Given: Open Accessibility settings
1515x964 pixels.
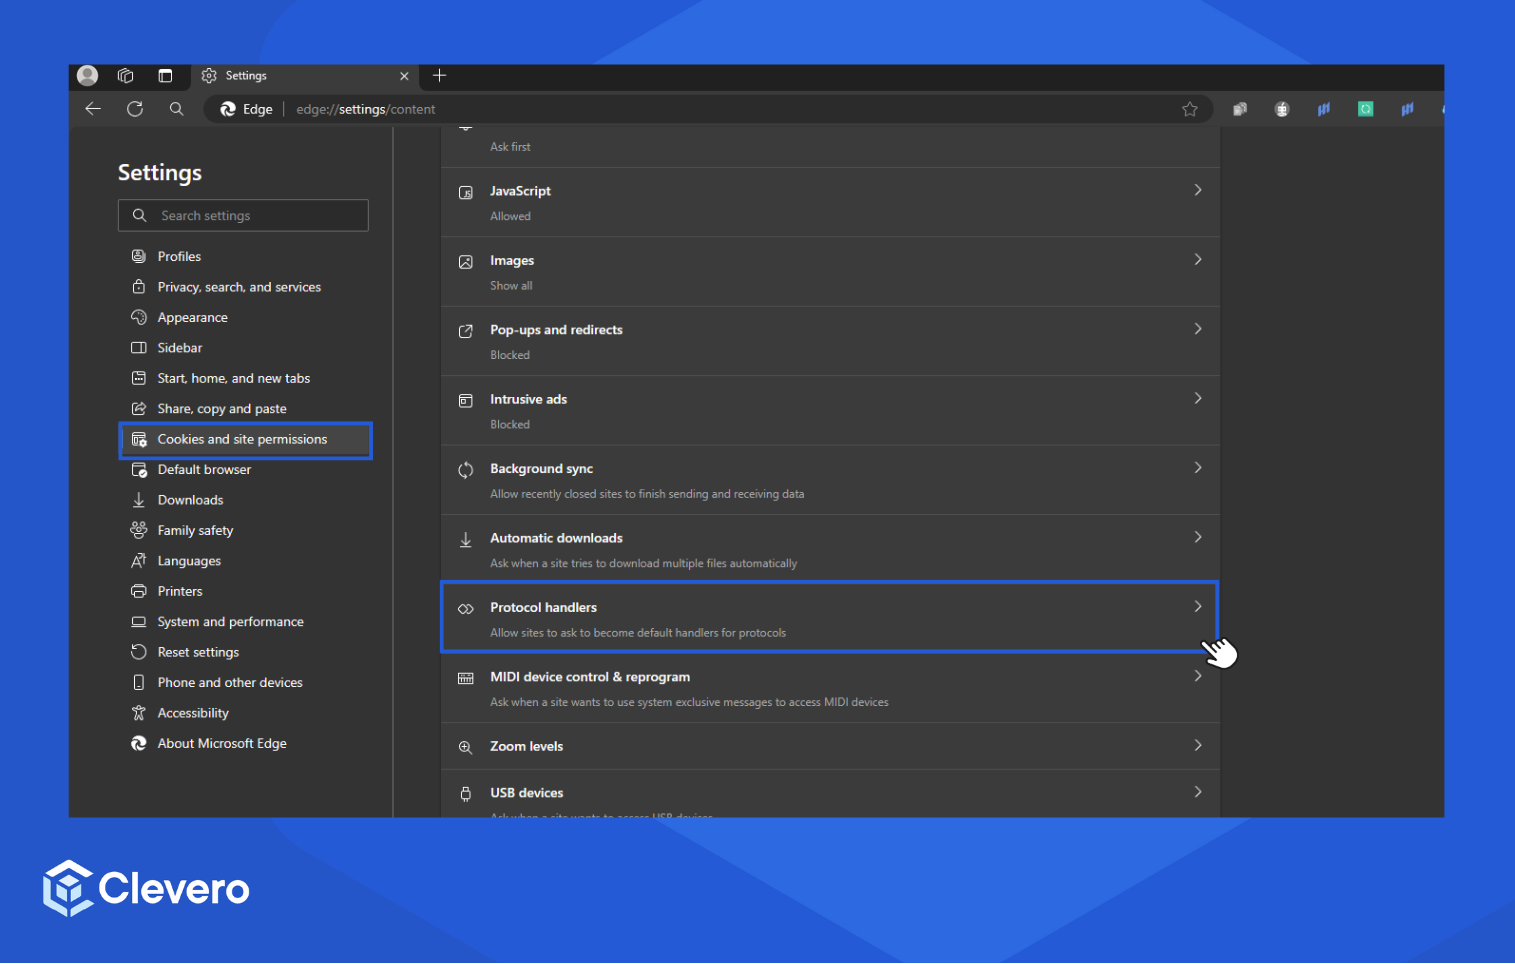Looking at the screenshot, I should point(193,713).
